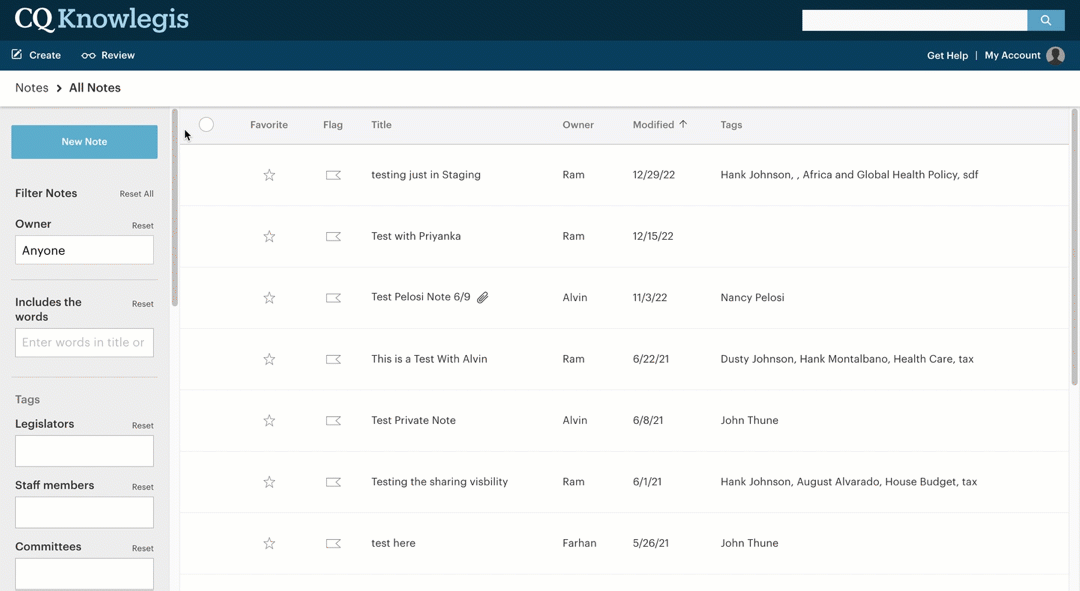Open the Owner 'Anyone' dropdown

click(x=84, y=250)
